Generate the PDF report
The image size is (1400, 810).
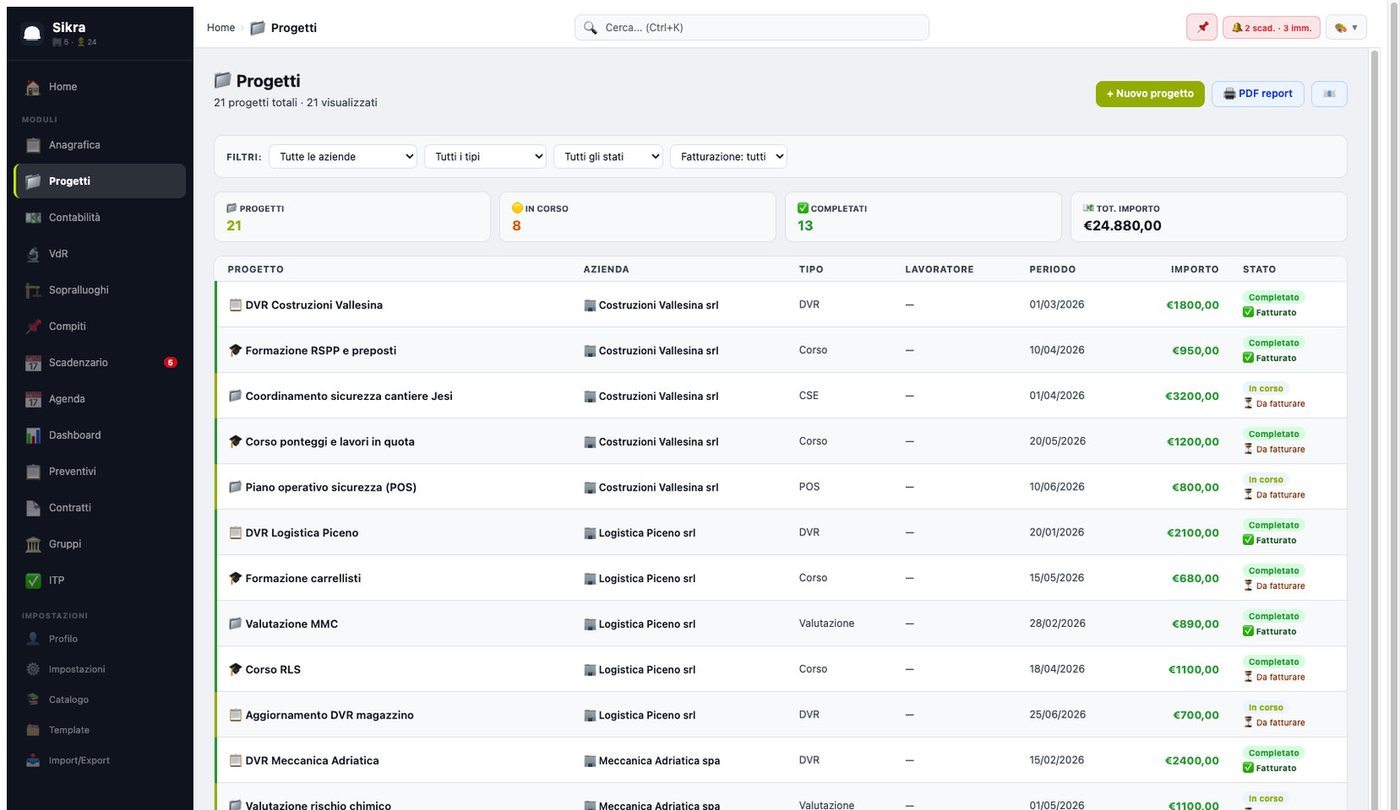pos(1258,94)
